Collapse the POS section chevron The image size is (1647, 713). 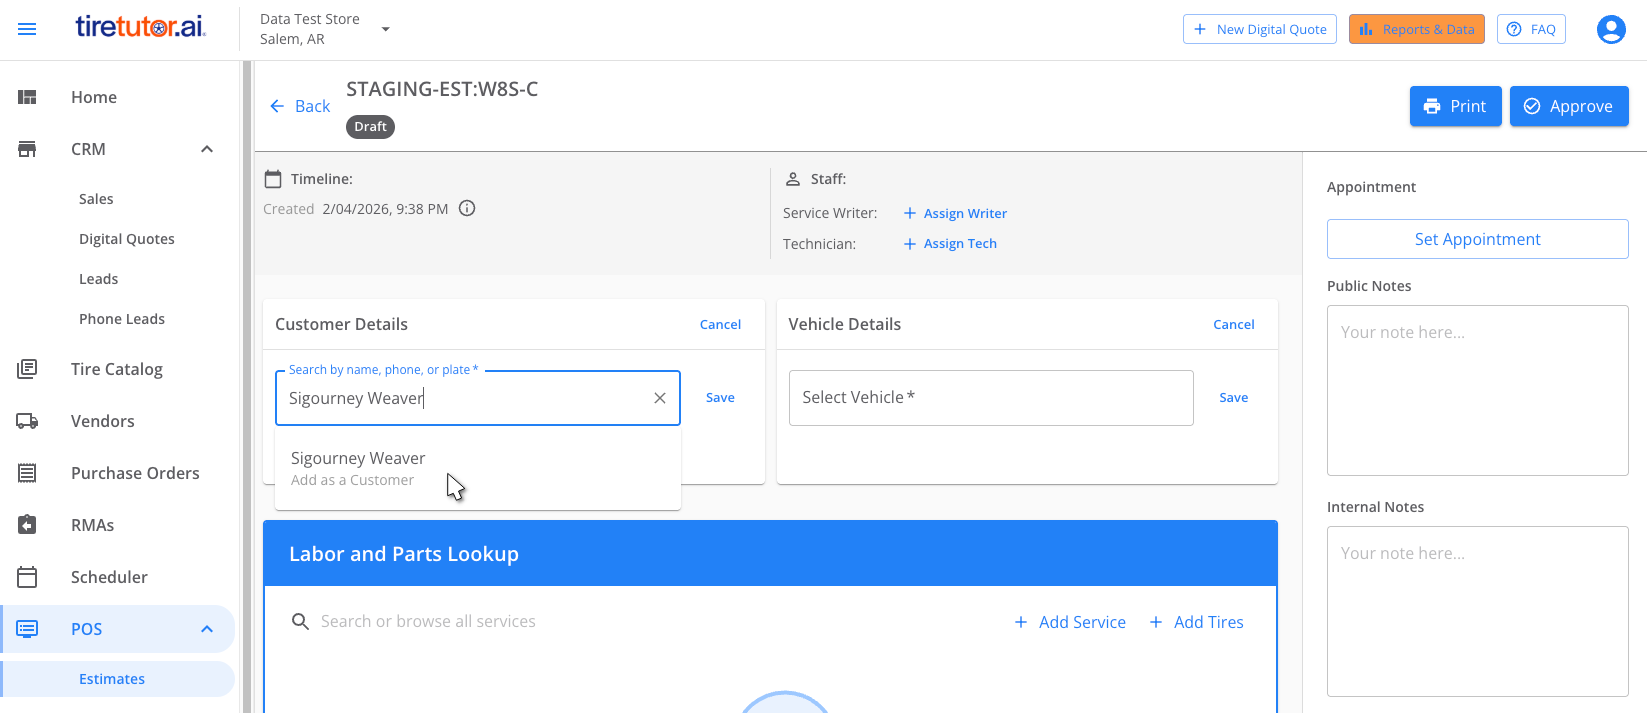207,629
